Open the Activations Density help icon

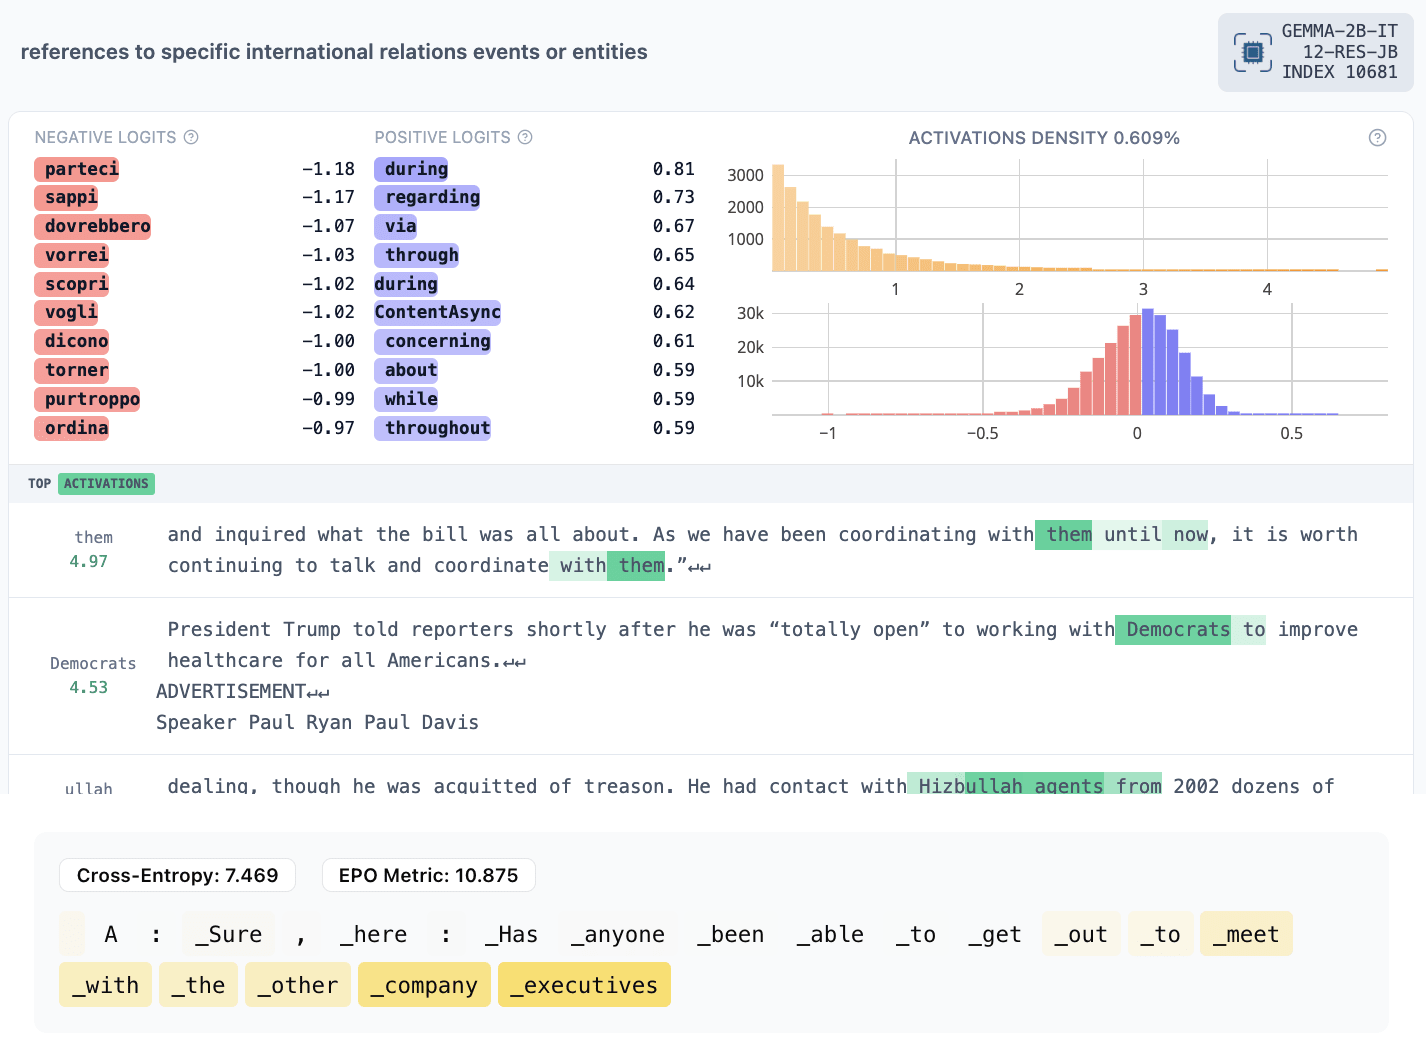point(1377,138)
